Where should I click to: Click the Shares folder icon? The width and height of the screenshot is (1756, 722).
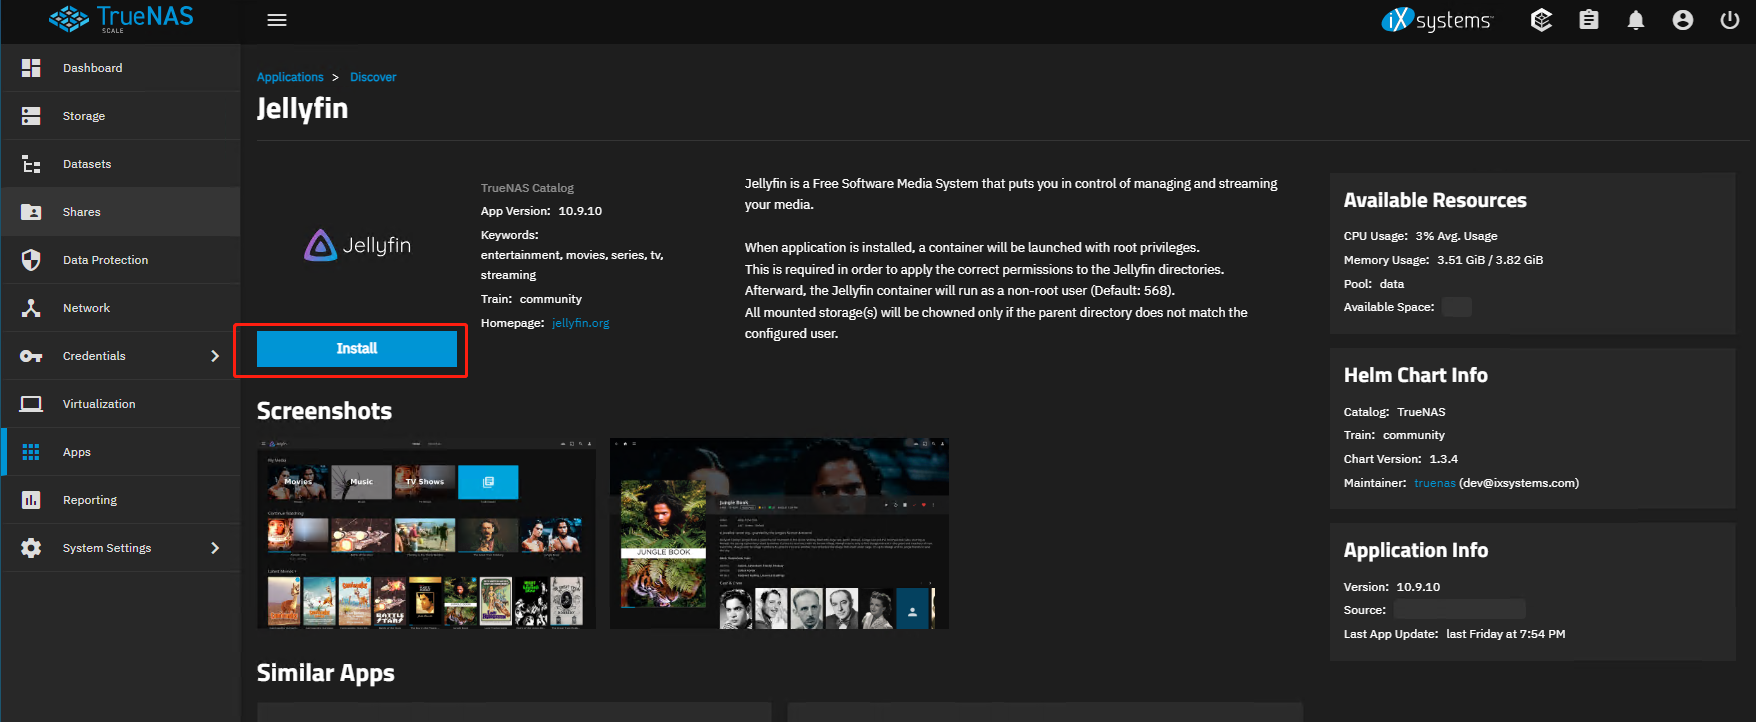click(31, 212)
